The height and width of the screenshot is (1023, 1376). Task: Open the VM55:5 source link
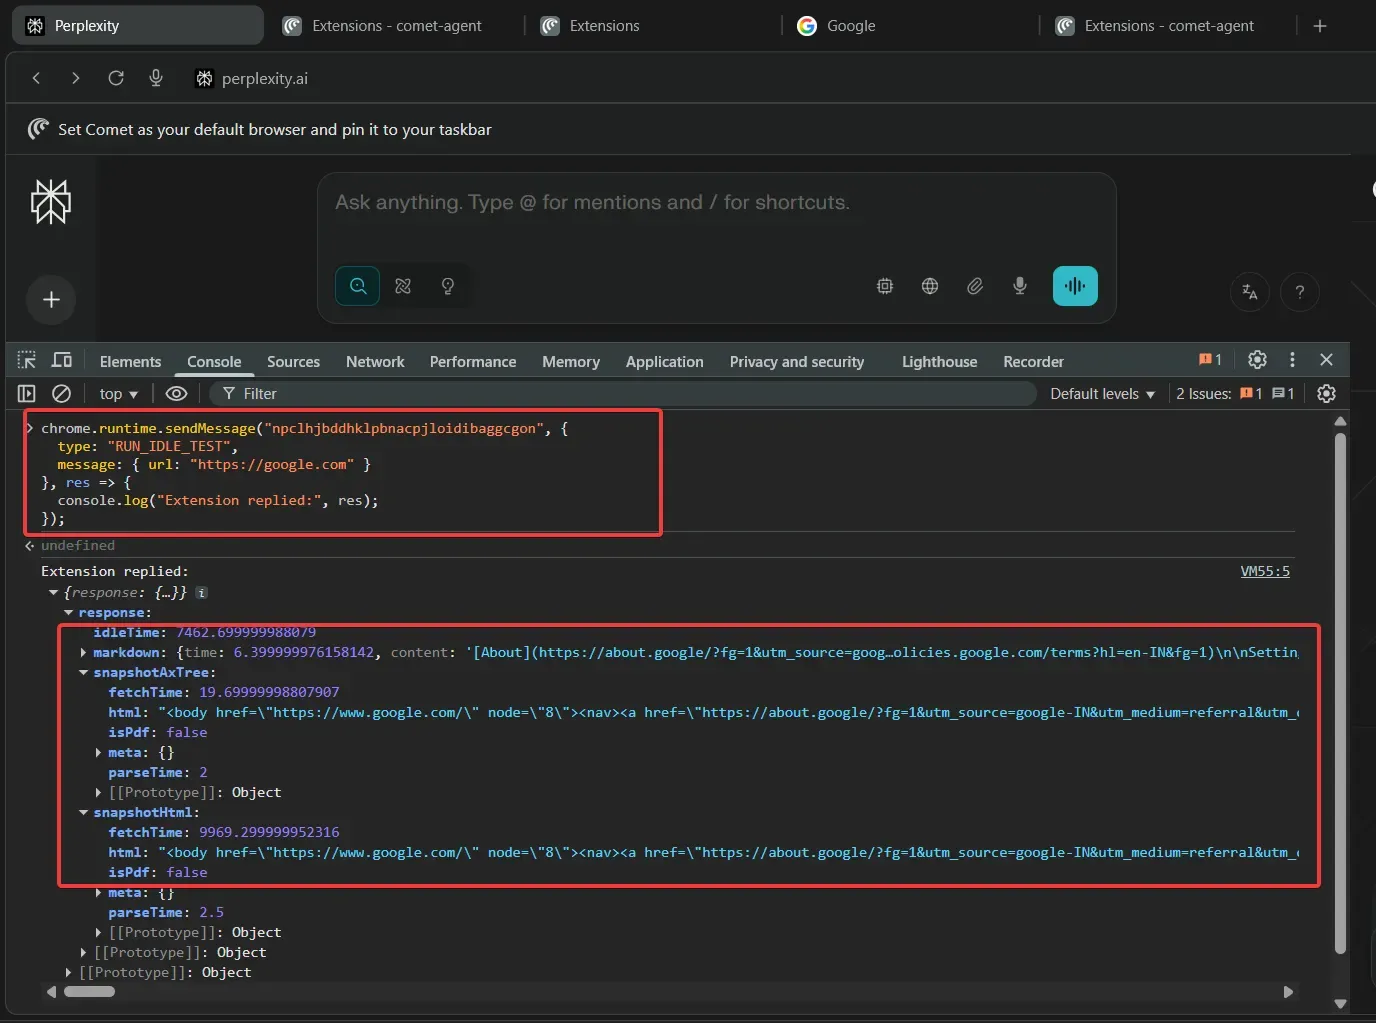tap(1264, 571)
